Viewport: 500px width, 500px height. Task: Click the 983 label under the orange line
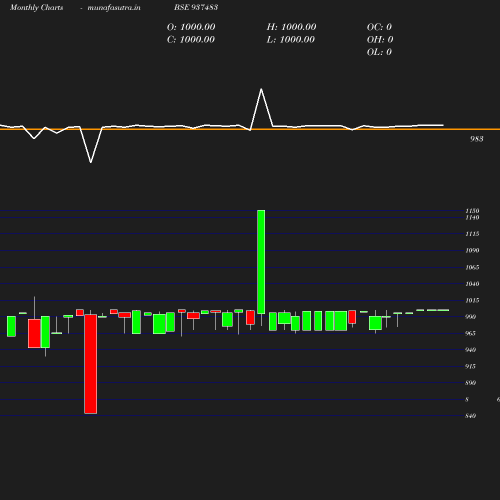pyautogui.click(x=477, y=139)
